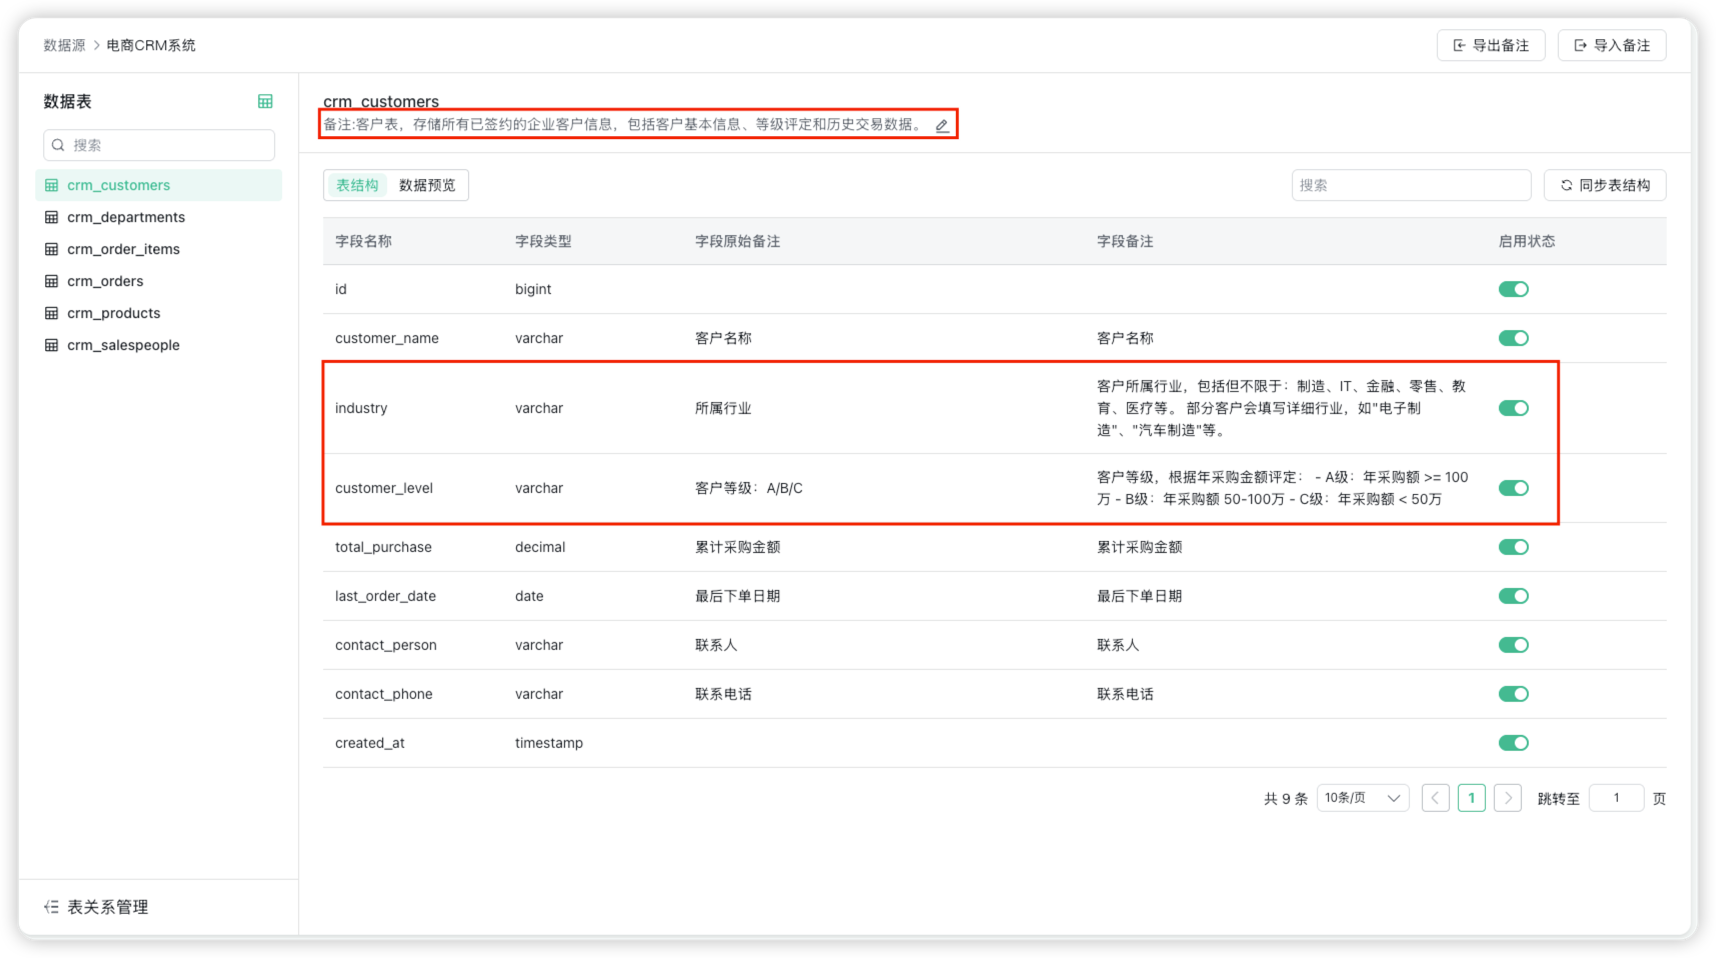This screenshot has height=958, width=1716.
Task: Select the crm_orders table icon in sidebar
Action: click(51, 281)
